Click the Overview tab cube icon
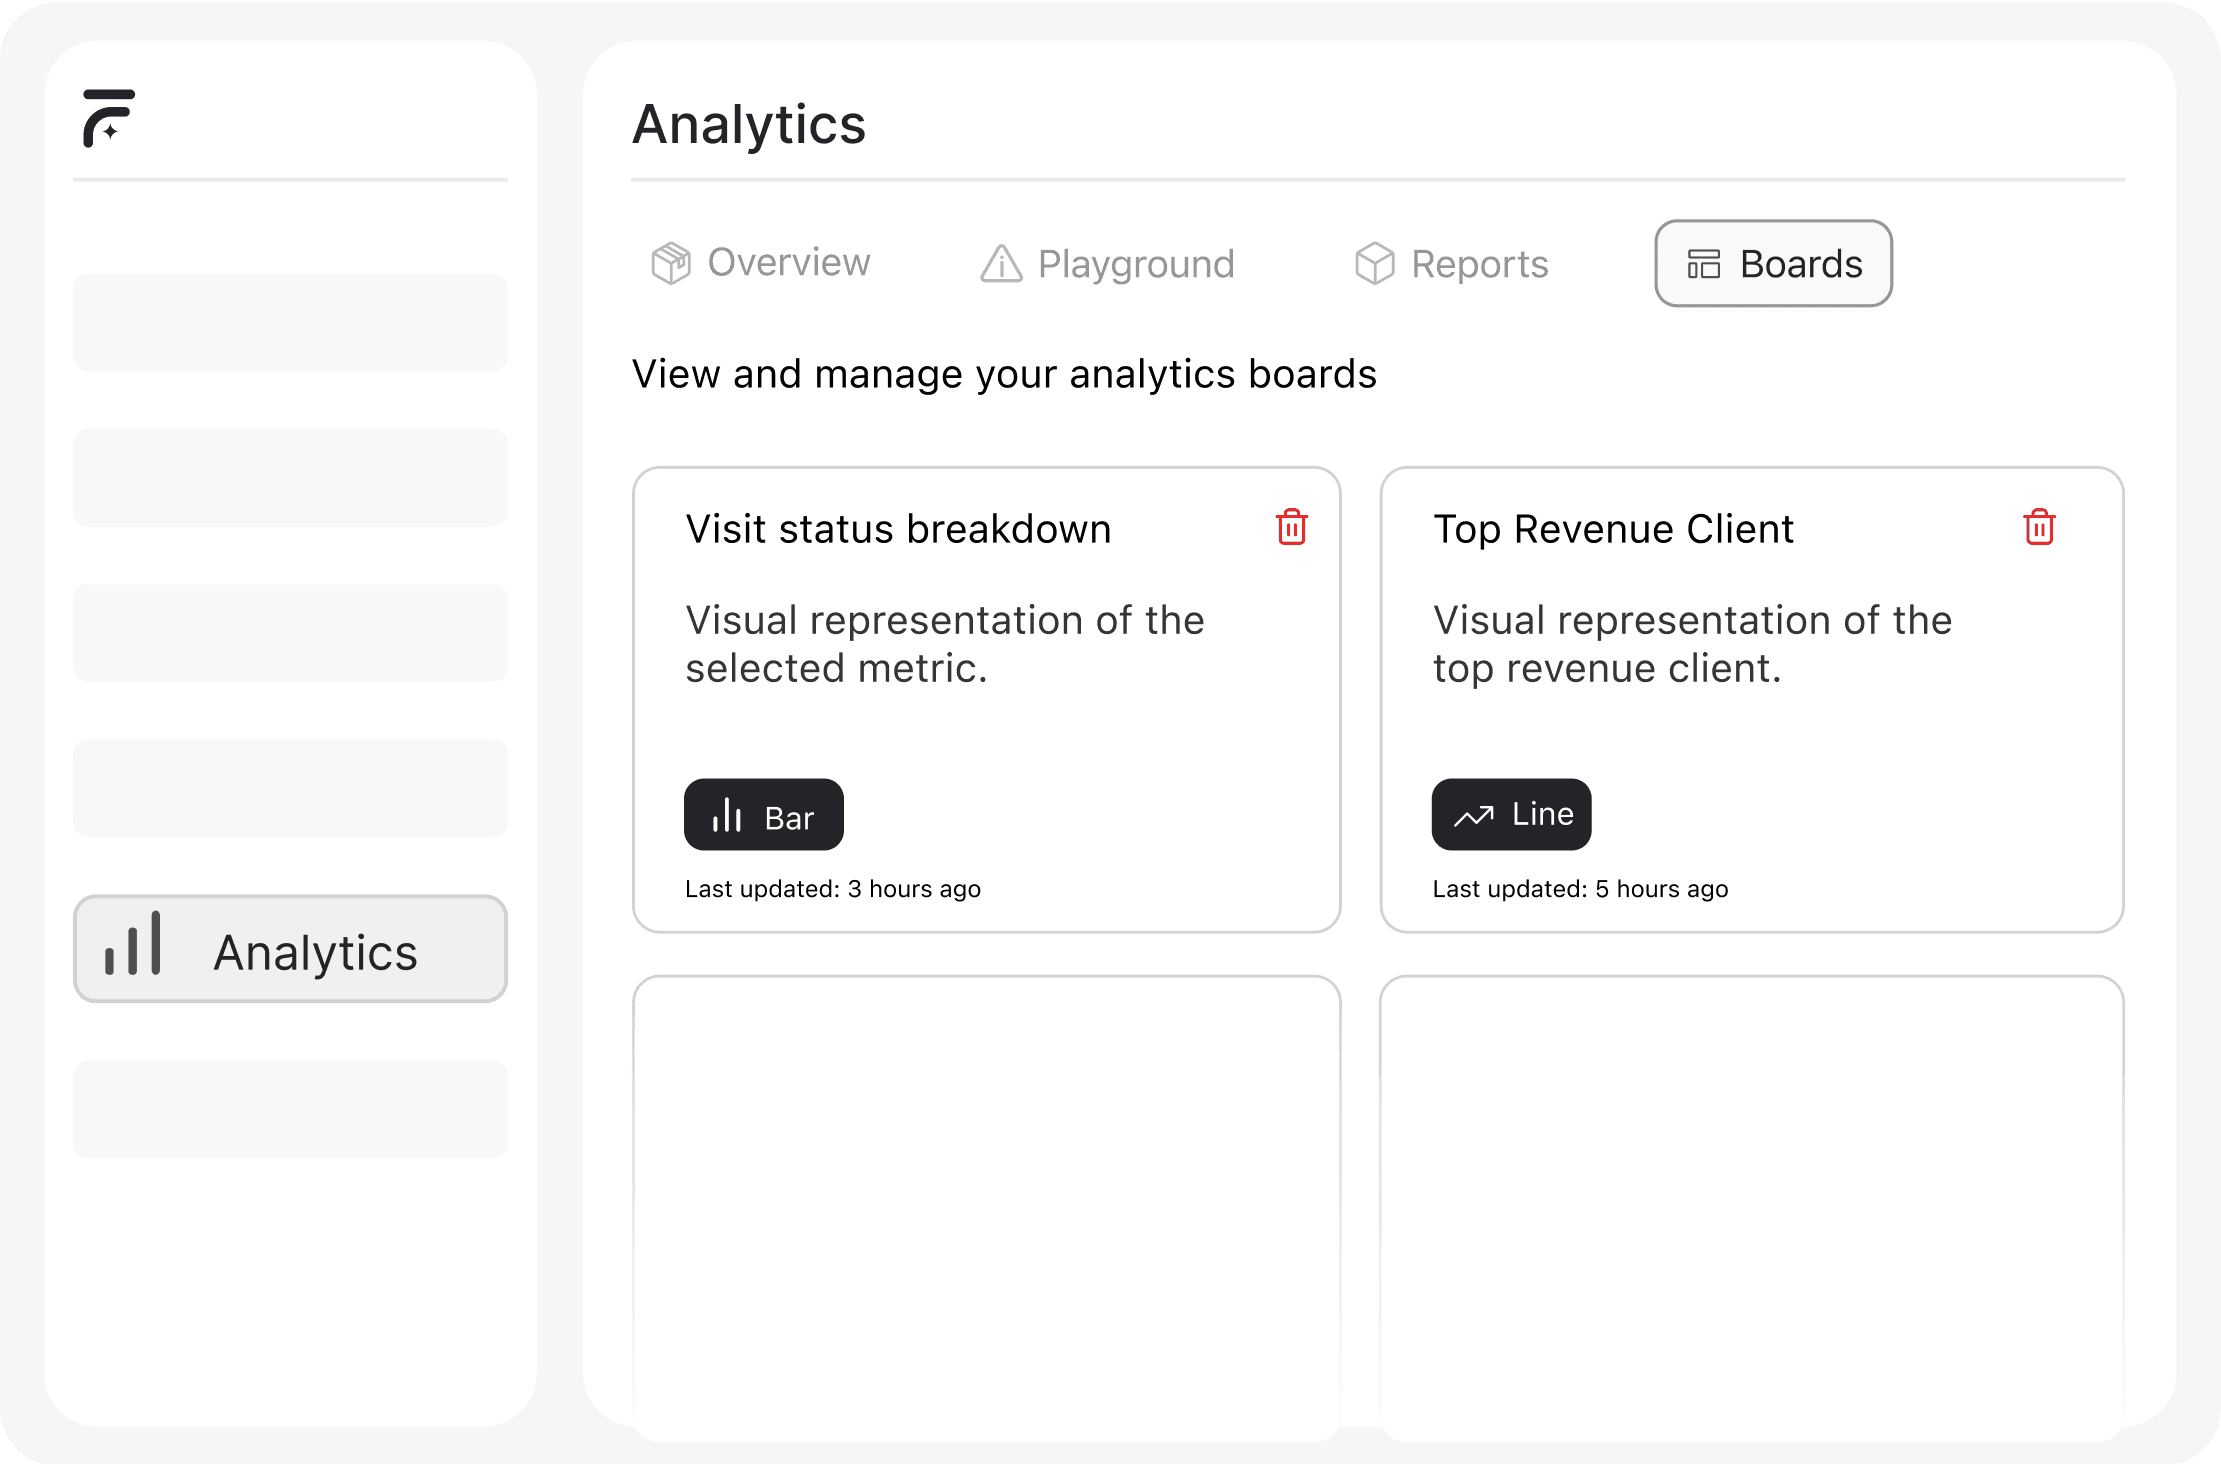Viewport: 2221px width, 1464px height. click(671, 264)
